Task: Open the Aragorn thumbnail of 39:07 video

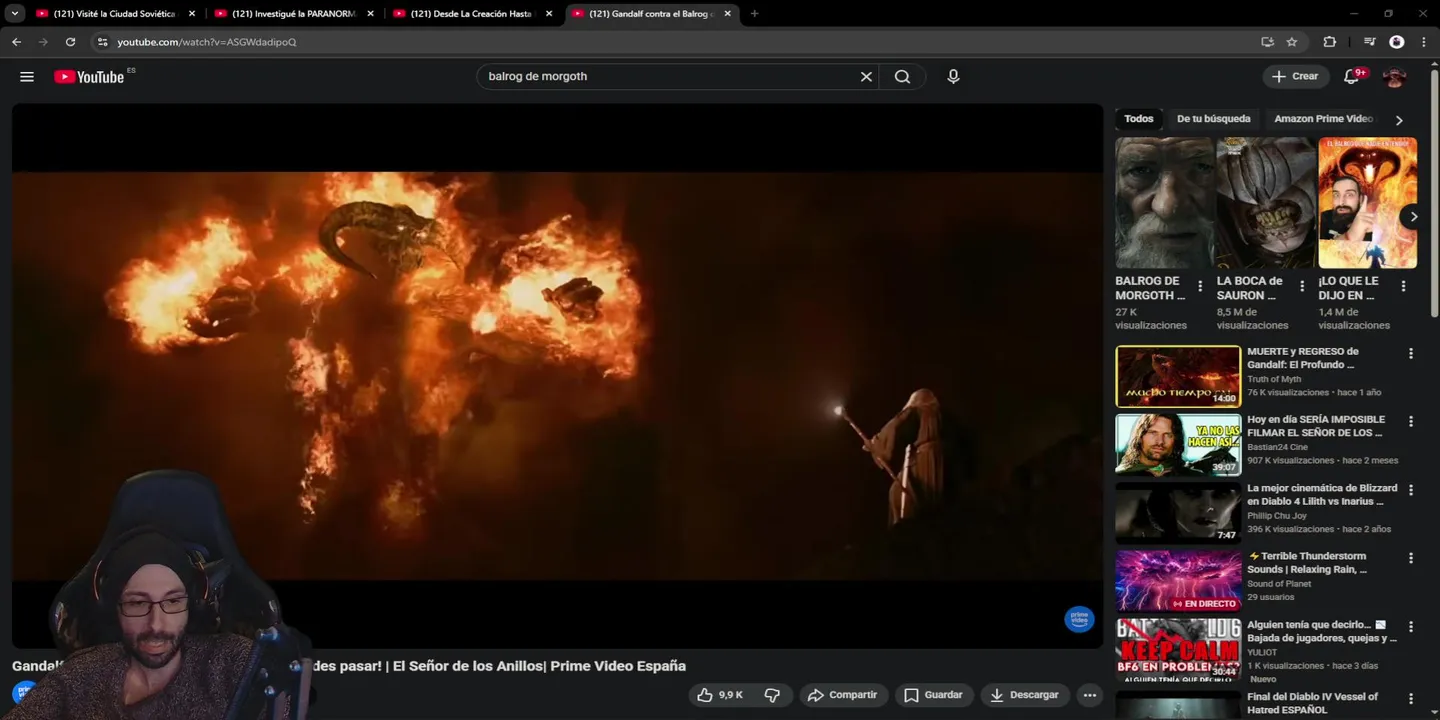Action: [x=1178, y=445]
